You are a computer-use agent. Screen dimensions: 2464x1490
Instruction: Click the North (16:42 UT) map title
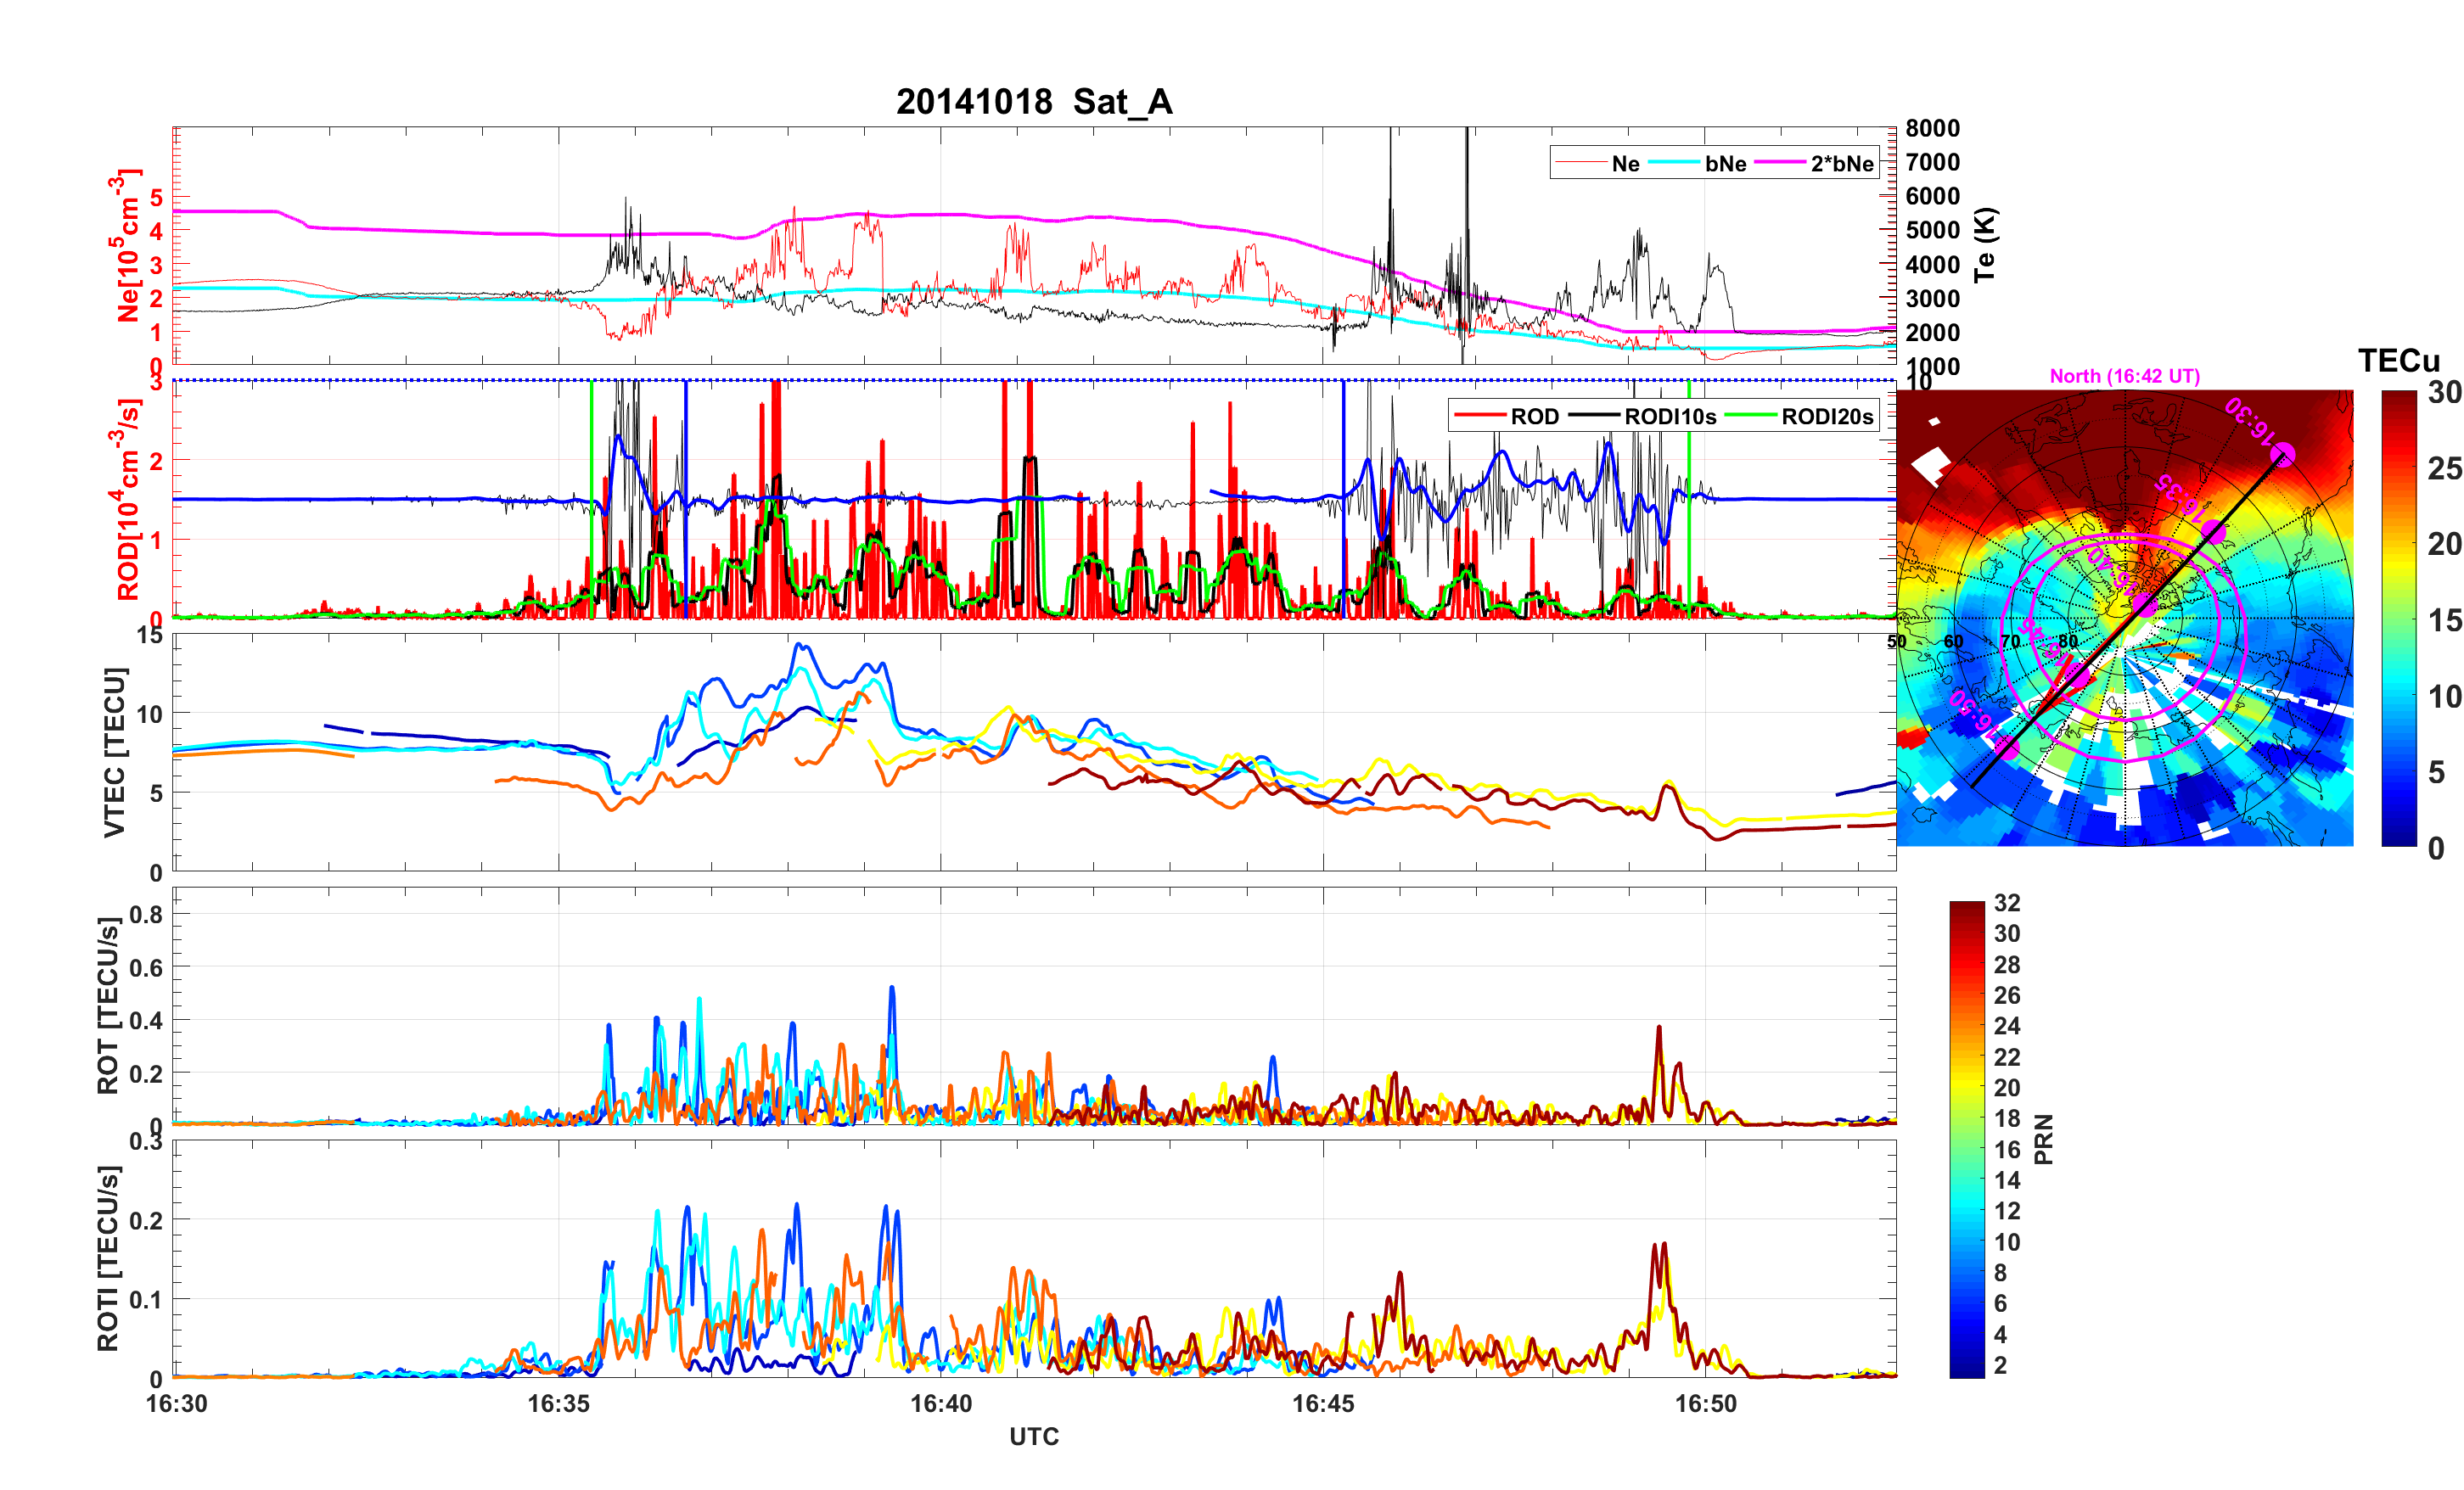point(2124,376)
